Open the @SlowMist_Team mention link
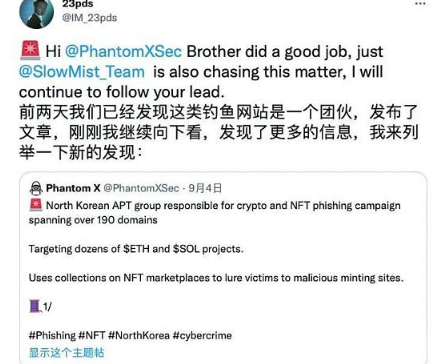 (82, 72)
